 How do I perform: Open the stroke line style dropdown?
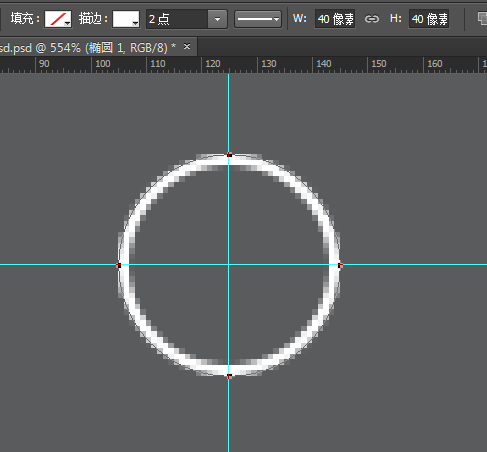click(258, 19)
